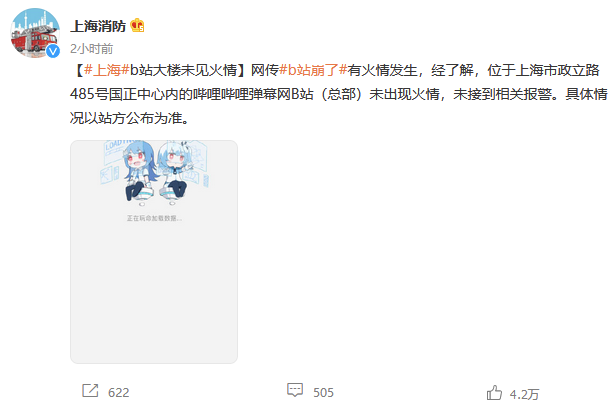Click the gold crown membership icon
Viewport: 614px width, 410px height.
point(137,25)
